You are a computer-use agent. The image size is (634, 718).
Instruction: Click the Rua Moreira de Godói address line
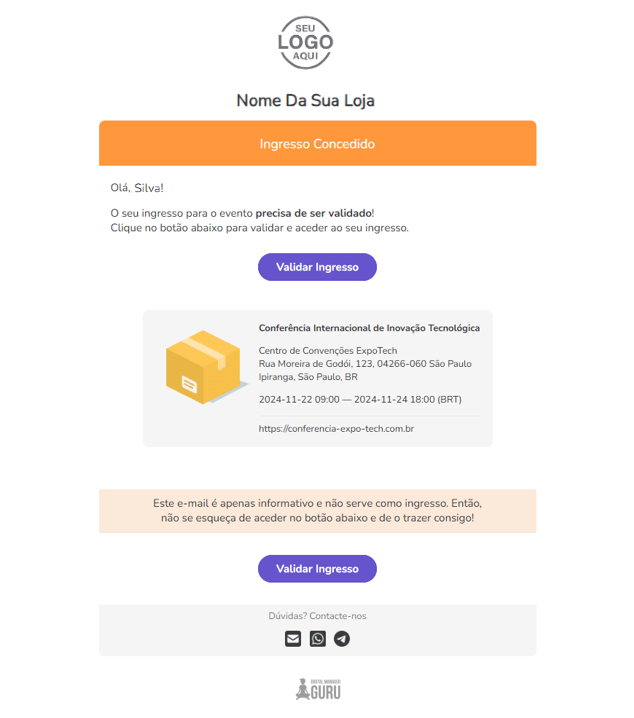(365, 364)
